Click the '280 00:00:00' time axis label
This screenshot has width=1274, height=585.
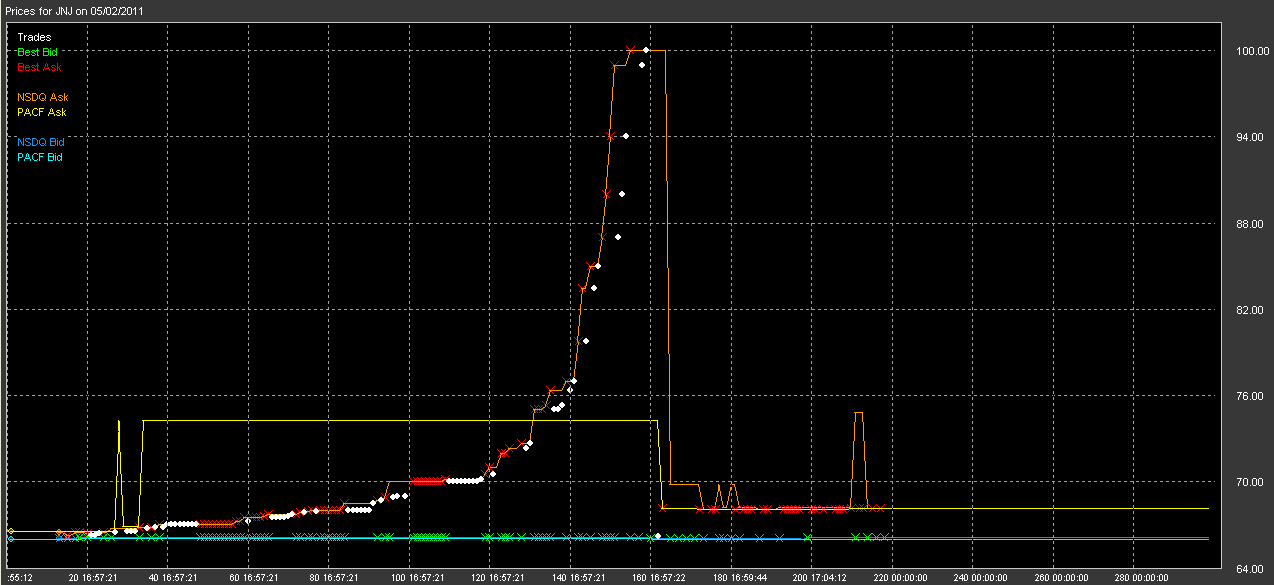pyautogui.click(x=1140, y=577)
